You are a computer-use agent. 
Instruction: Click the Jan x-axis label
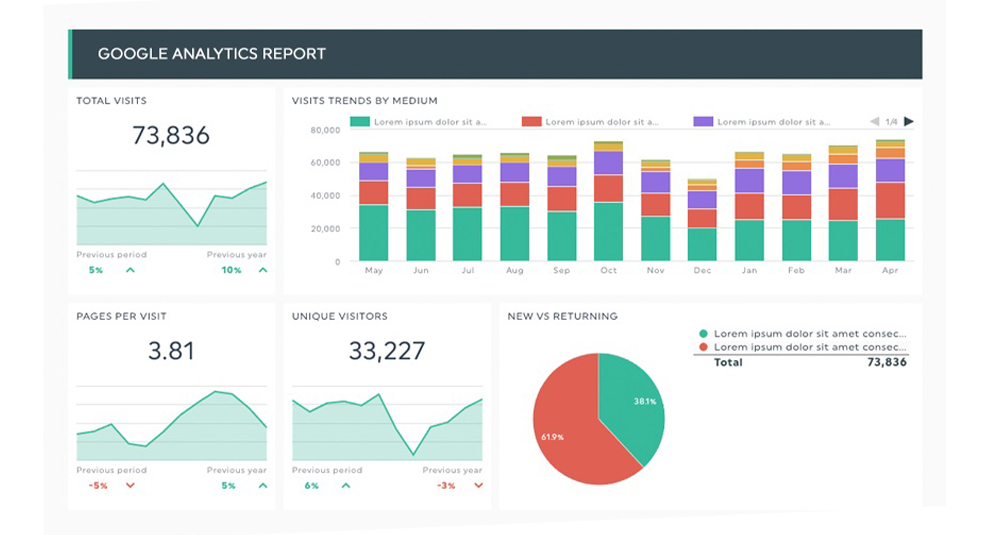(x=749, y=270)
